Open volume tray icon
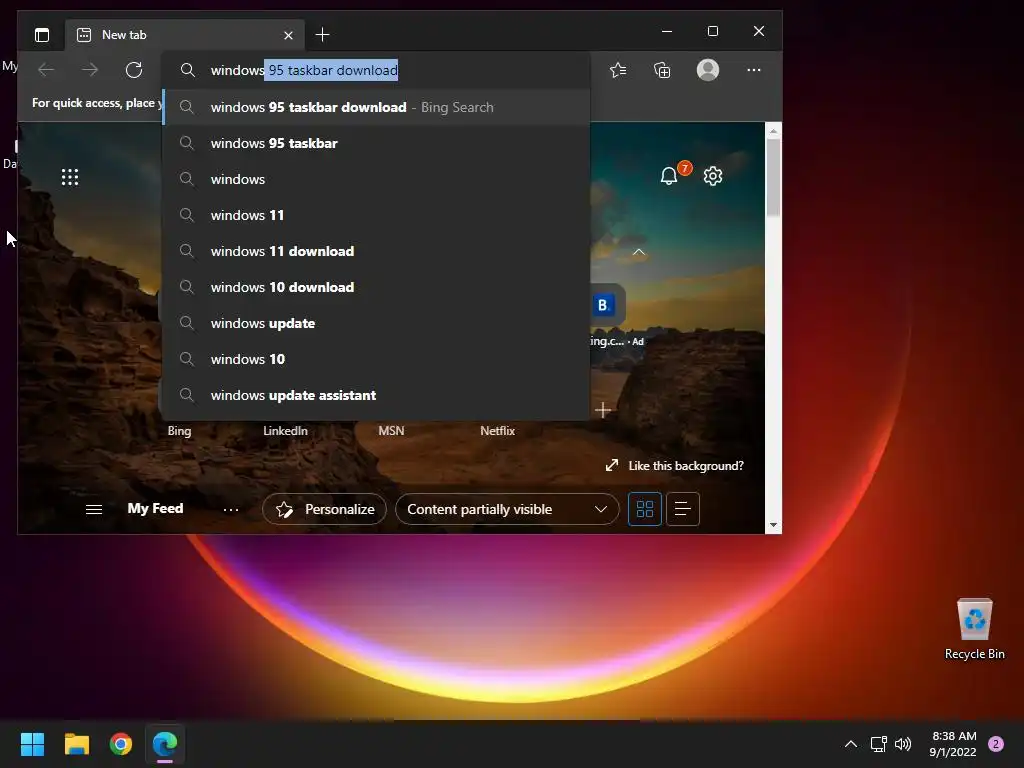The image size is (1024, 768). (x=903, y=744)
